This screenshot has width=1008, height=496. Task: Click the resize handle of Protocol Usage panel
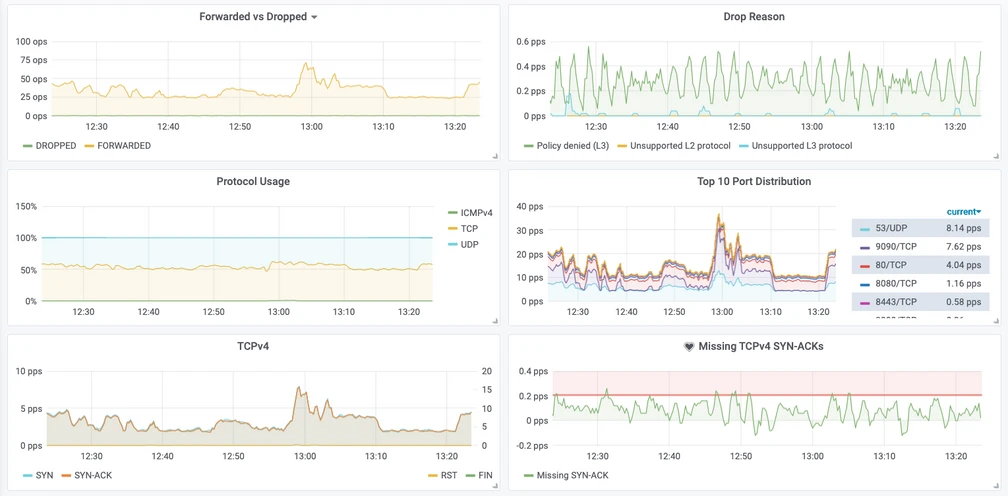click(x=494, y=322)
